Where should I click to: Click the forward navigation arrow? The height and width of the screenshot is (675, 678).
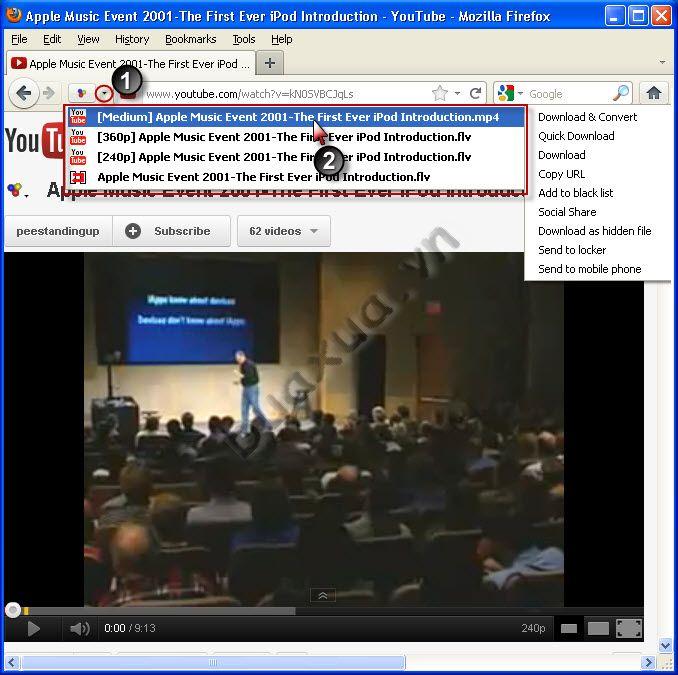pos(49,93)
